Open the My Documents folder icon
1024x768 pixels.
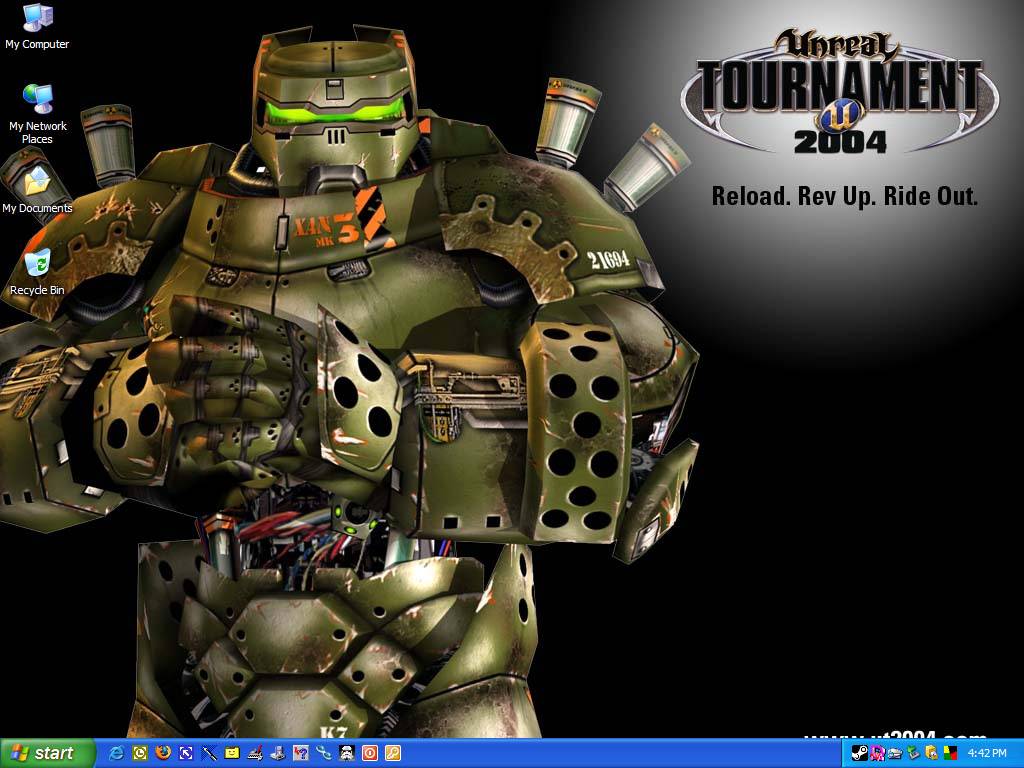[37, 190]
